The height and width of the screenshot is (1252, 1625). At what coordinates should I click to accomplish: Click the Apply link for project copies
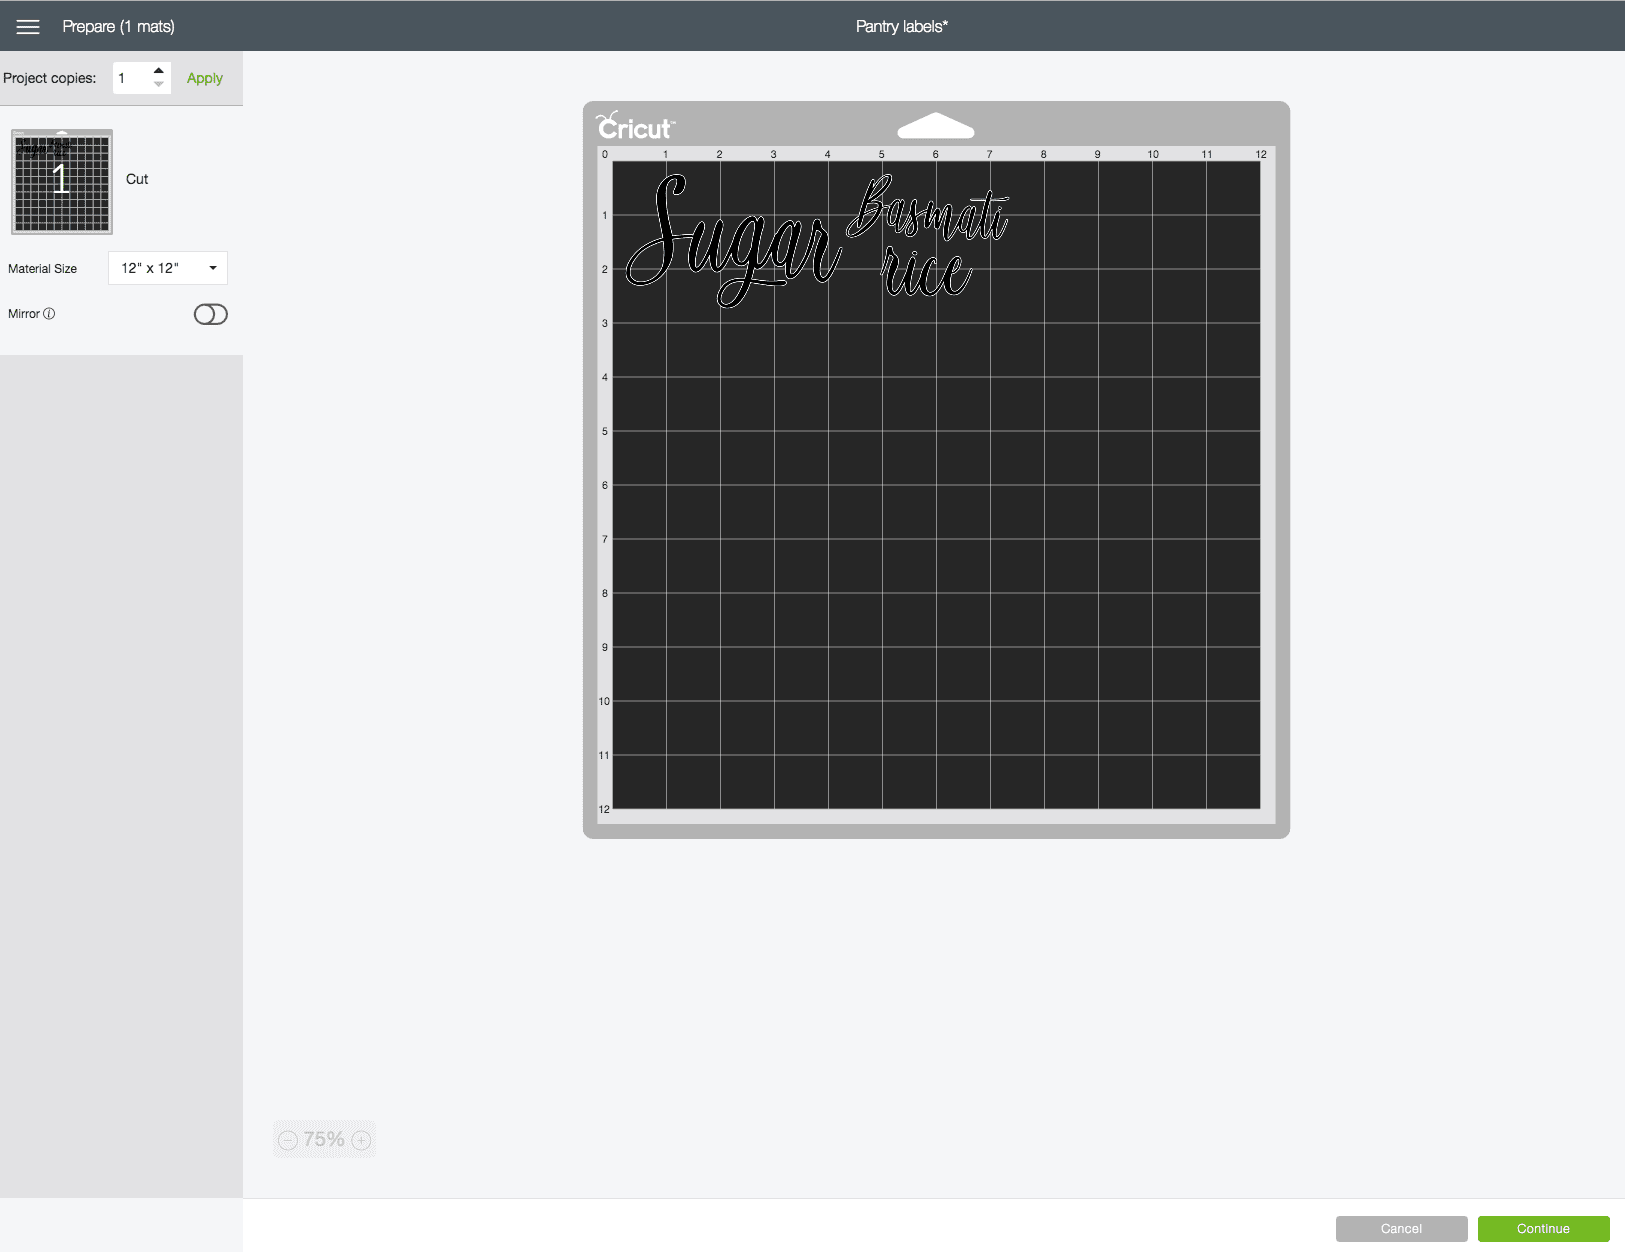click(204, 78)
